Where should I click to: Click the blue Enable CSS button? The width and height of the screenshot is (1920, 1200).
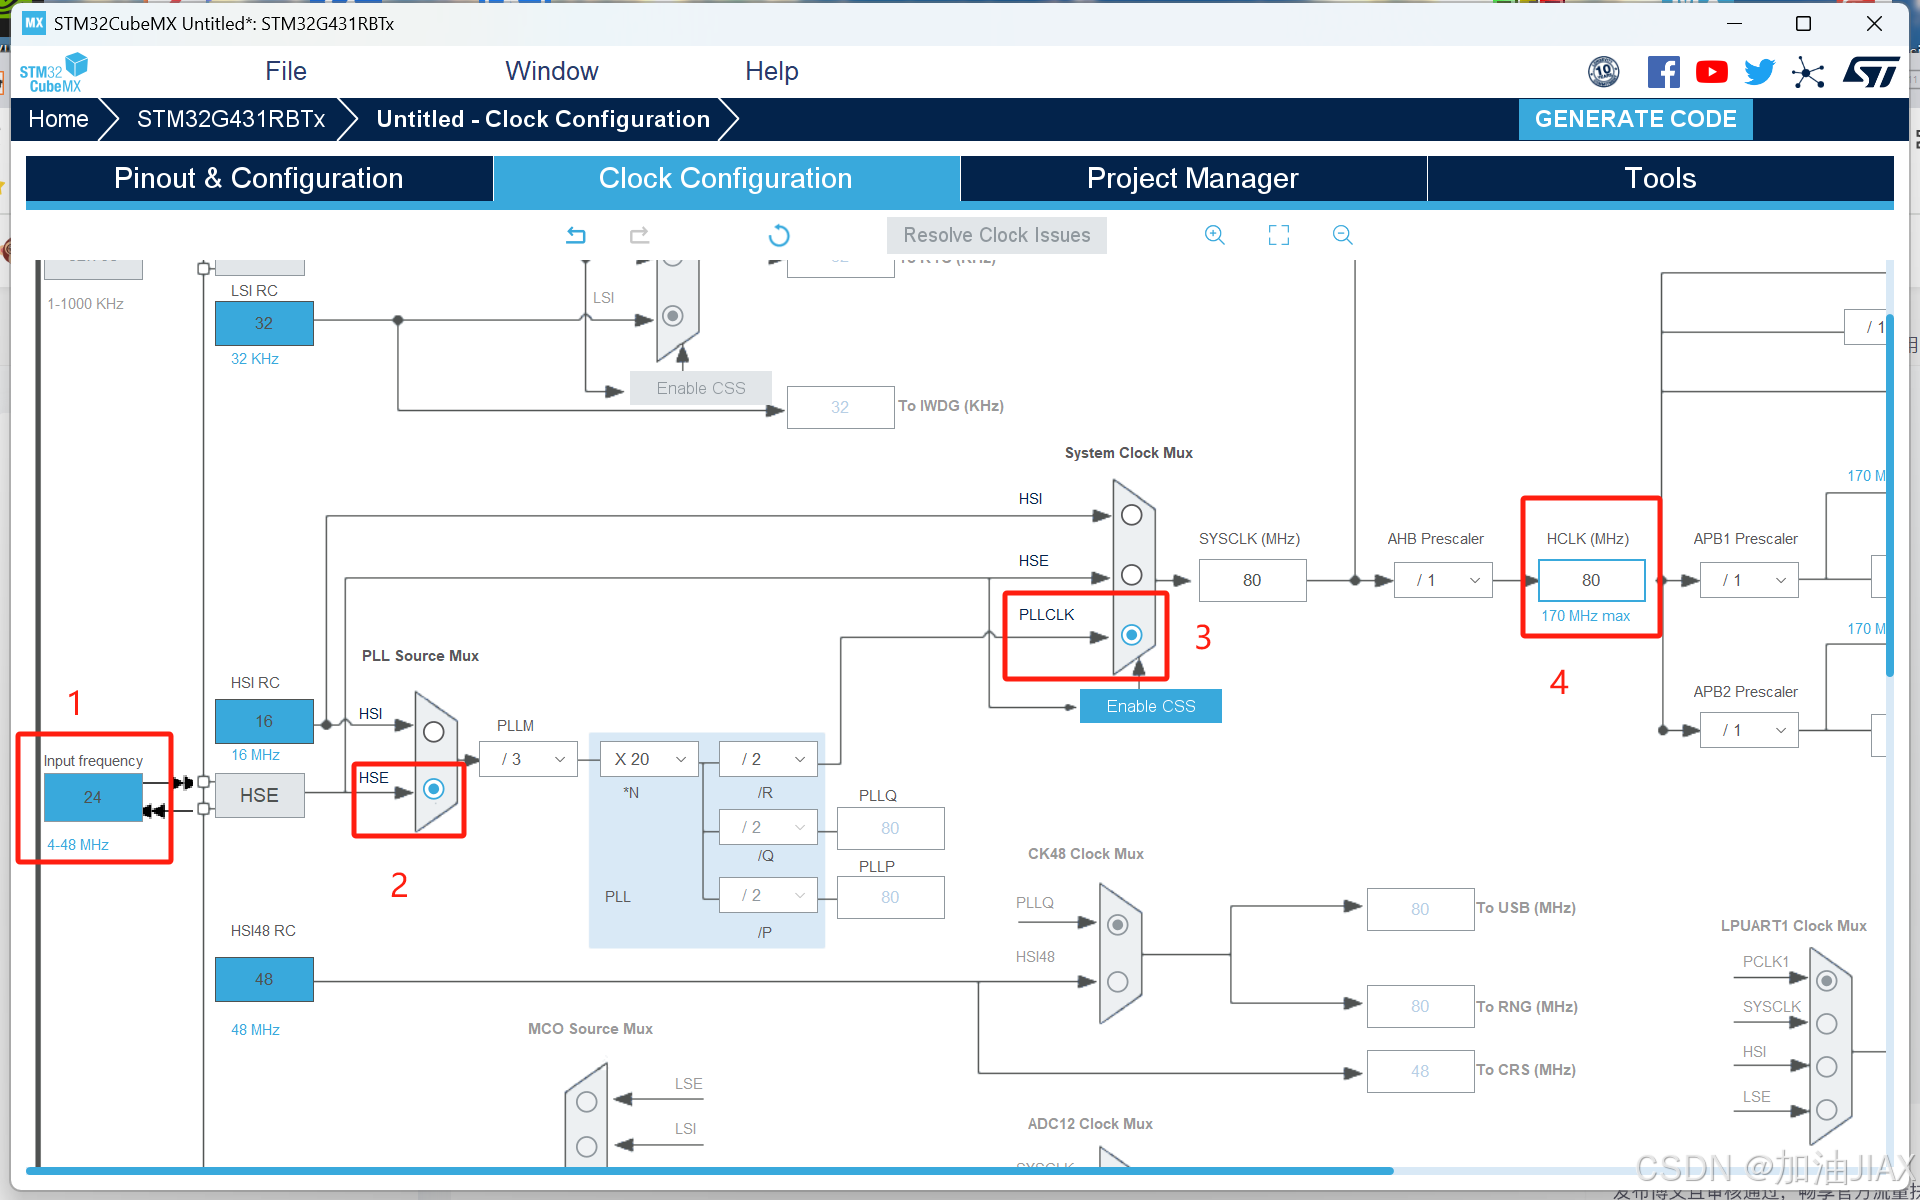[1151, 706]
